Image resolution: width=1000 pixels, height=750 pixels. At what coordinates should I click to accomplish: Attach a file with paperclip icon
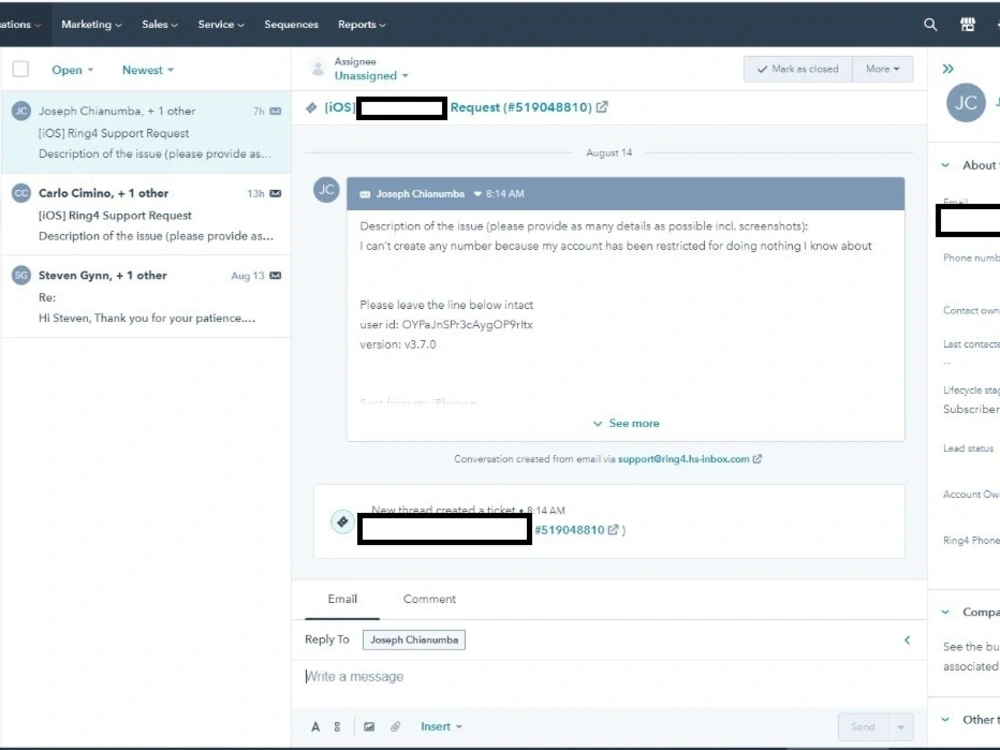[395, 726]
